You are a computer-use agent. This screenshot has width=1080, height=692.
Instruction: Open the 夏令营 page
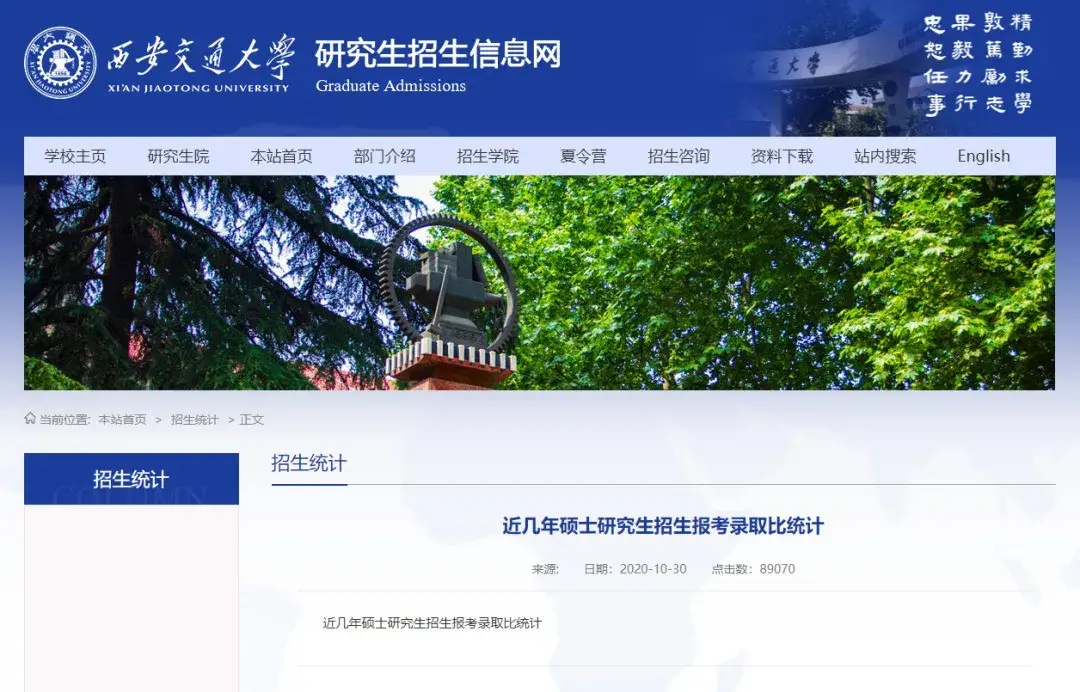(585, 155)
